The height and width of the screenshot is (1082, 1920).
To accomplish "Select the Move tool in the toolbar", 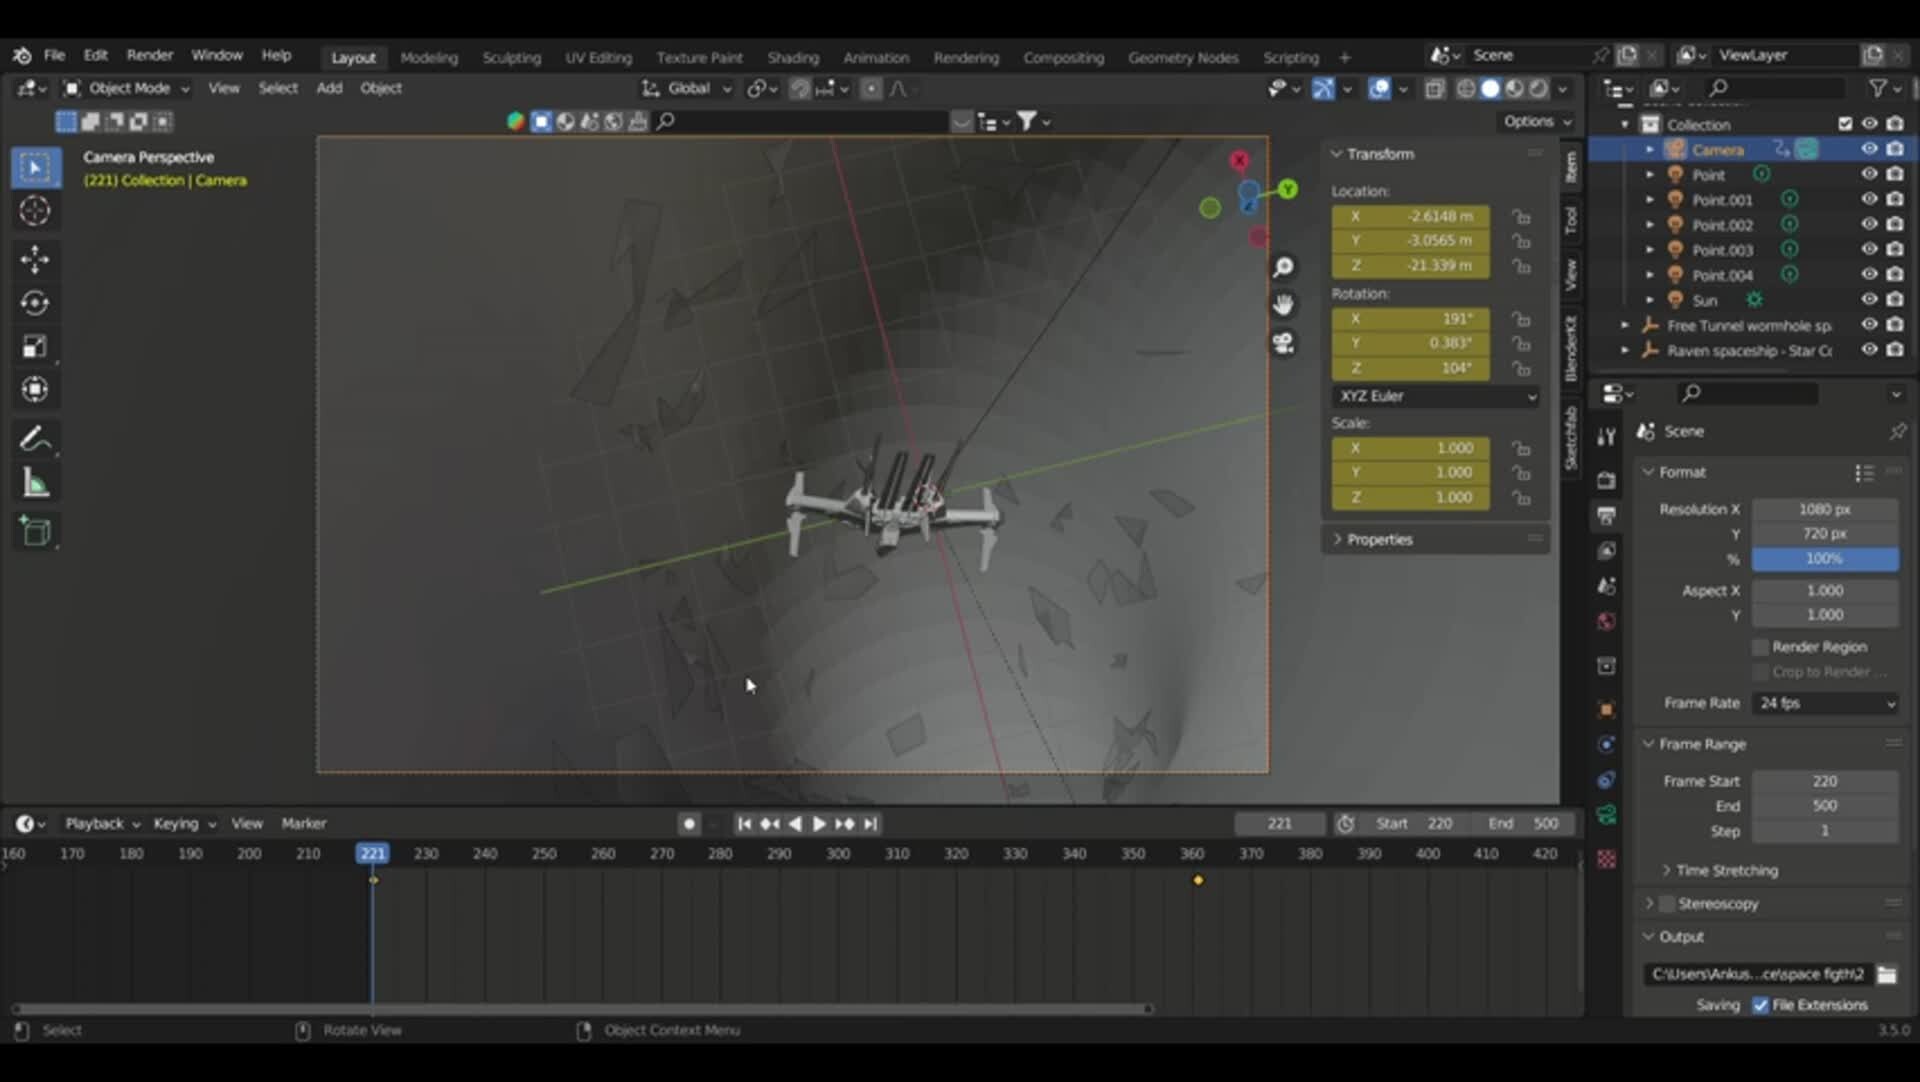I will click(35, 259).
